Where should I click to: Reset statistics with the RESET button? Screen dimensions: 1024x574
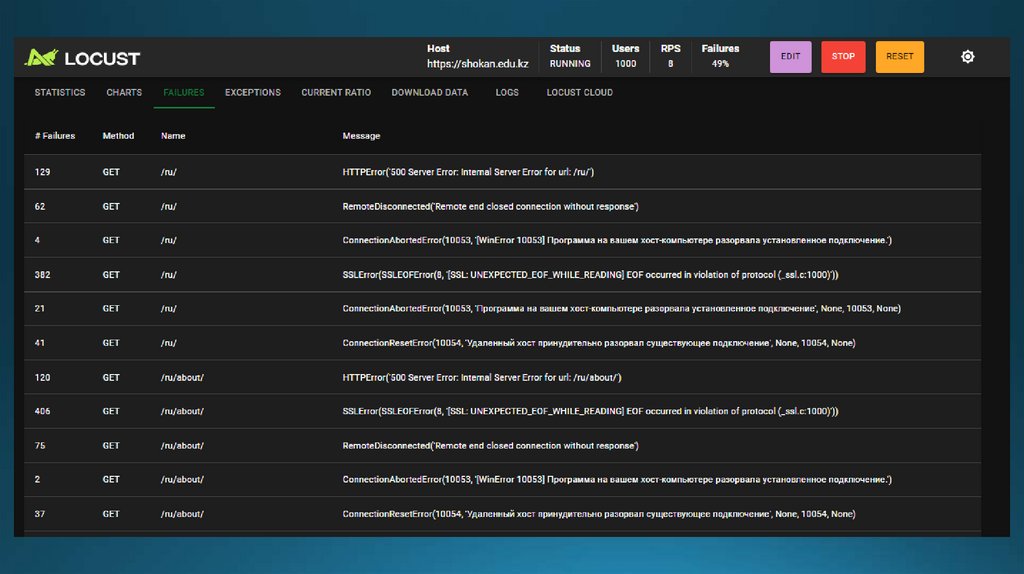899,57
